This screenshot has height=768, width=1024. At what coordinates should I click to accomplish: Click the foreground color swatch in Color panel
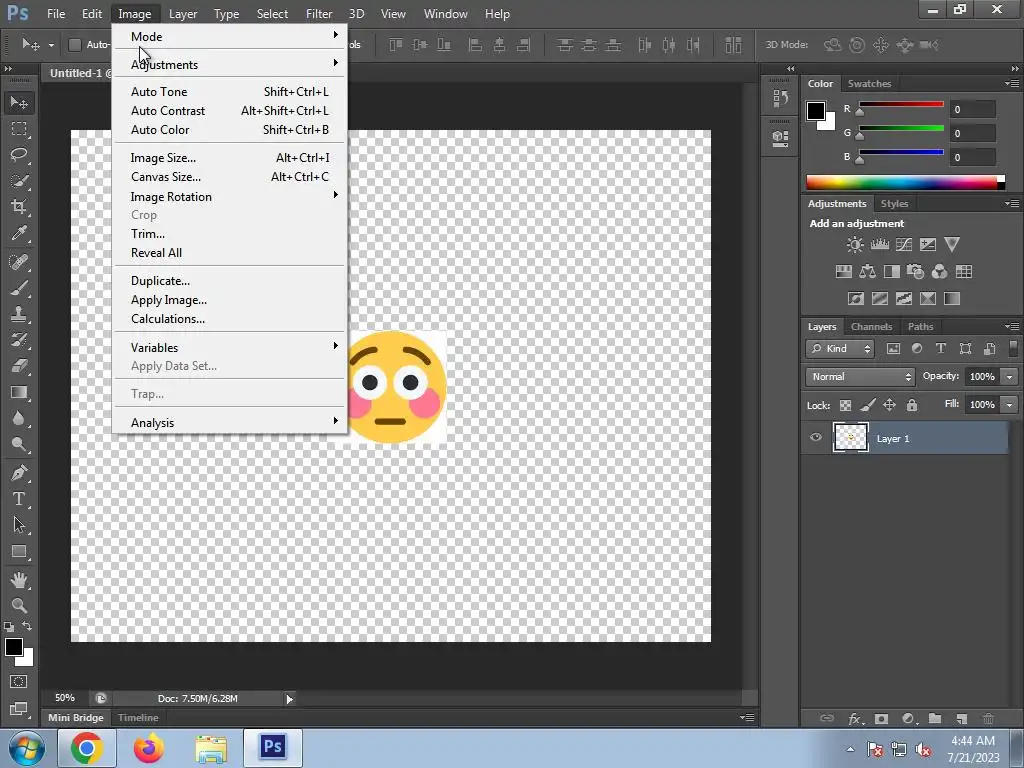[816, 111]
